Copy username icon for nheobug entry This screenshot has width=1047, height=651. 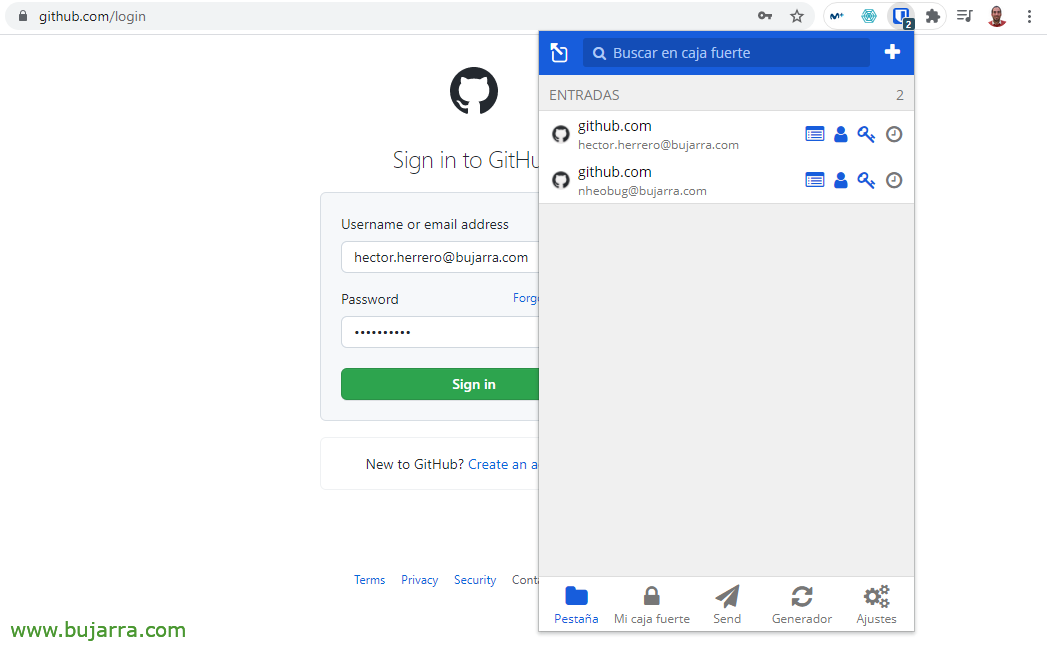click(x=841, y=180)
